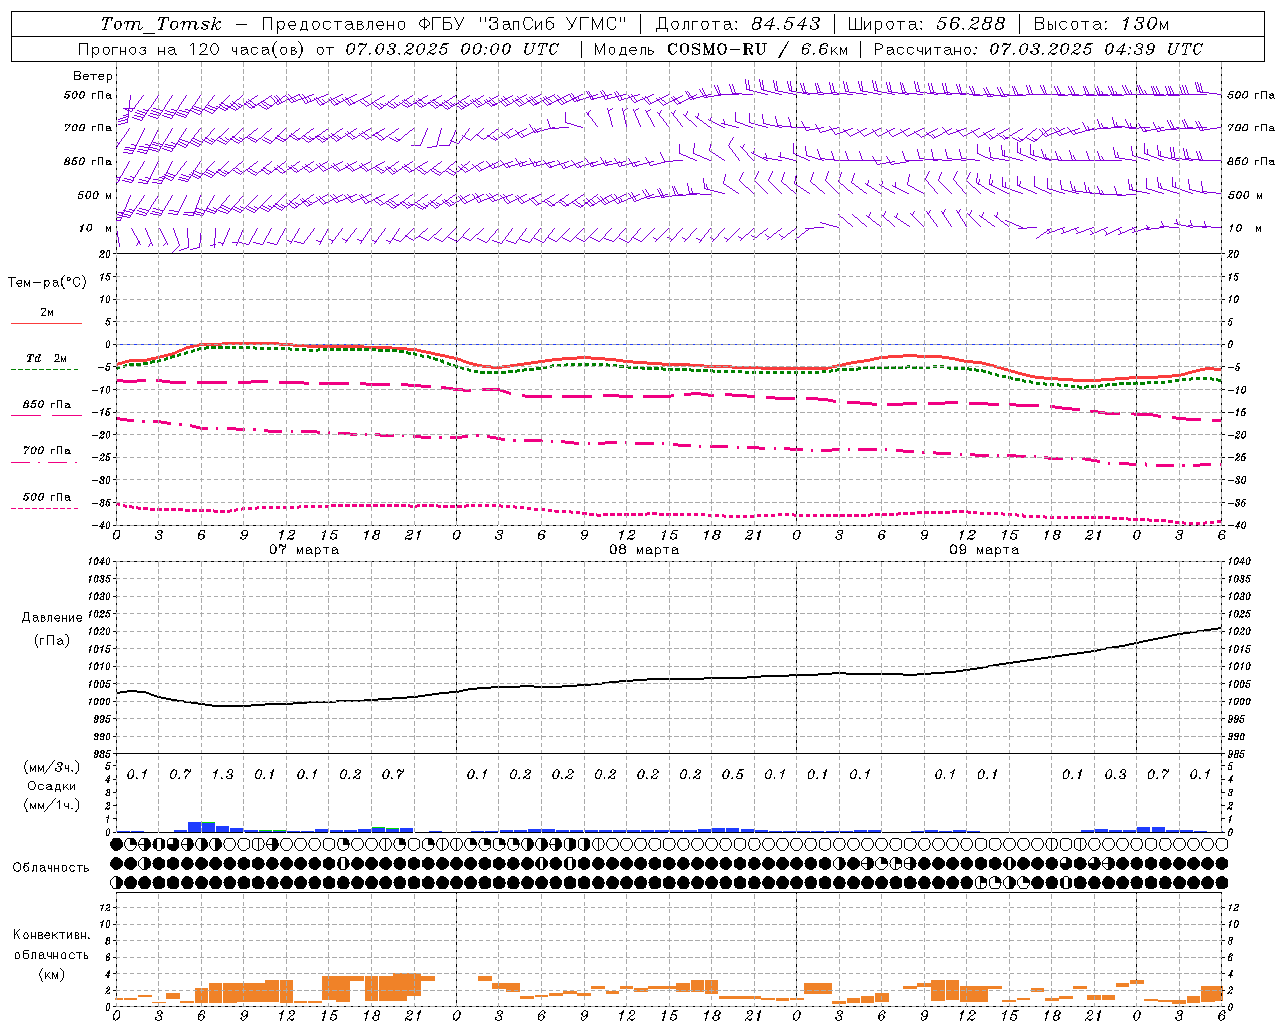Screen dimensions: 1280x1024
Task: Select the Долгота: 84.543 value
Action: click(x=738, y=24)
